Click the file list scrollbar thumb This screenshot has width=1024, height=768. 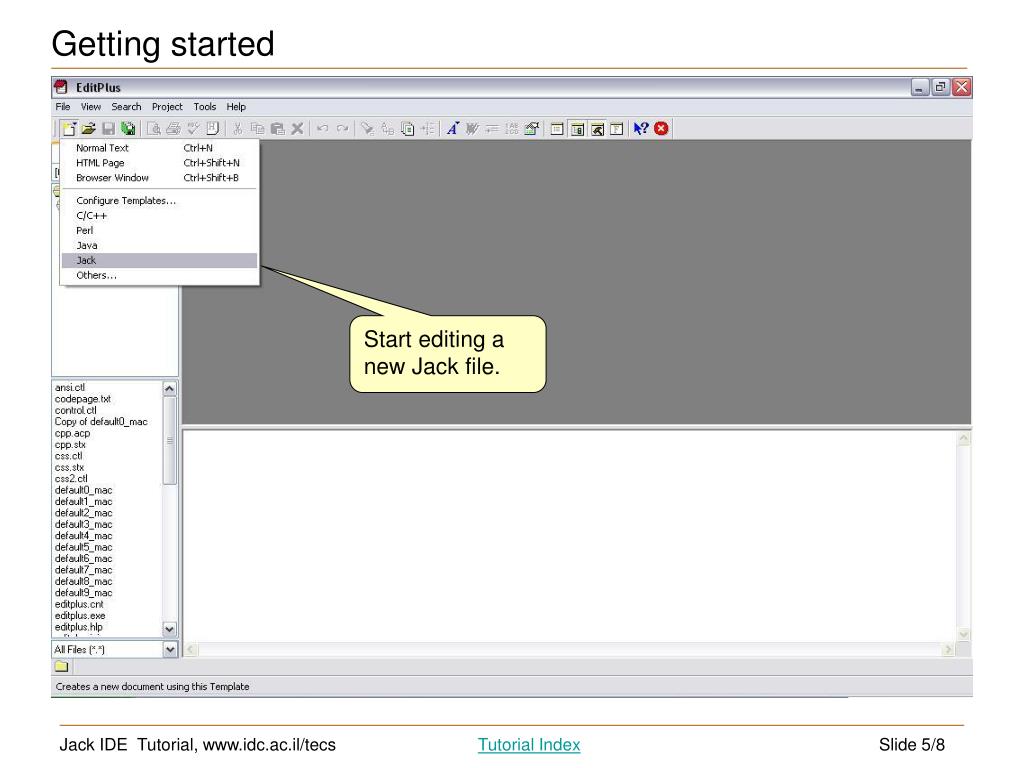click(x=169, y=441)
